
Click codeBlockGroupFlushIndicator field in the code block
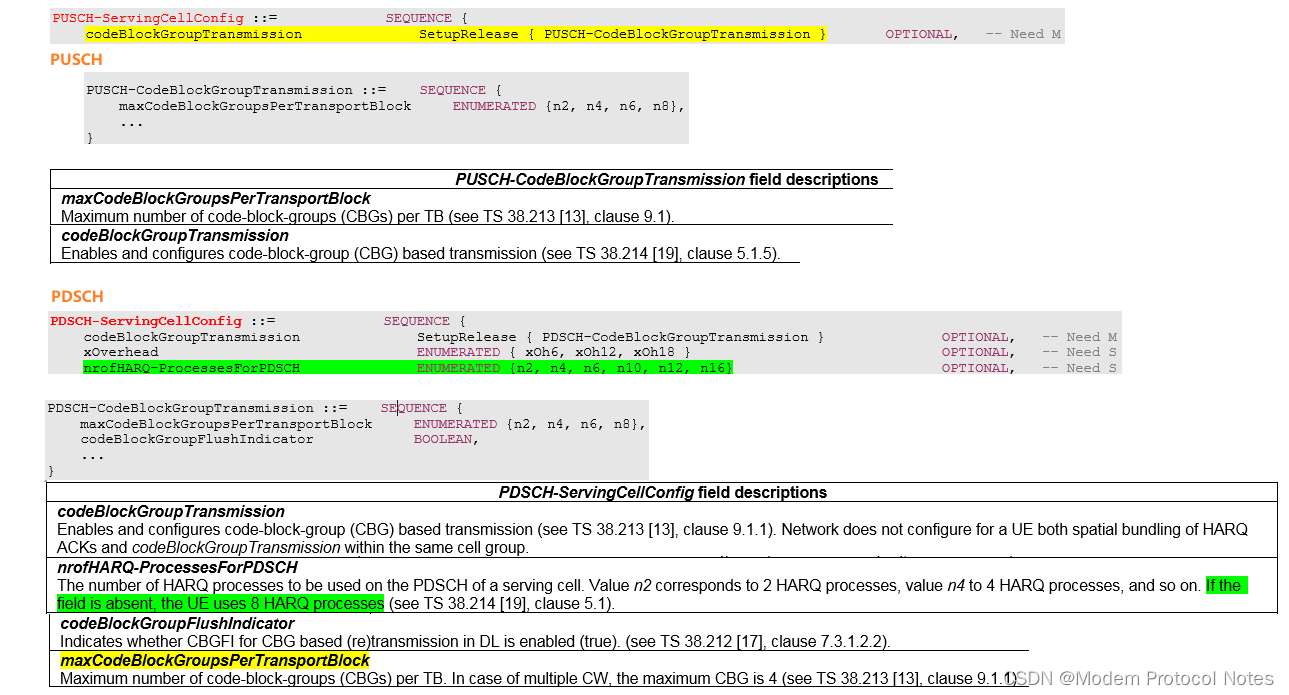[x=197, y=439]
